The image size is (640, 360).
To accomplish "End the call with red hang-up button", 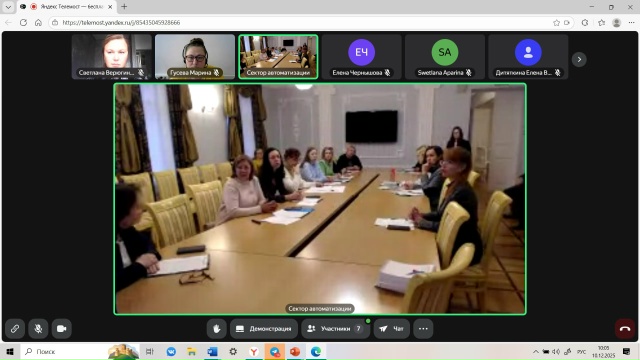I will 625,329.
